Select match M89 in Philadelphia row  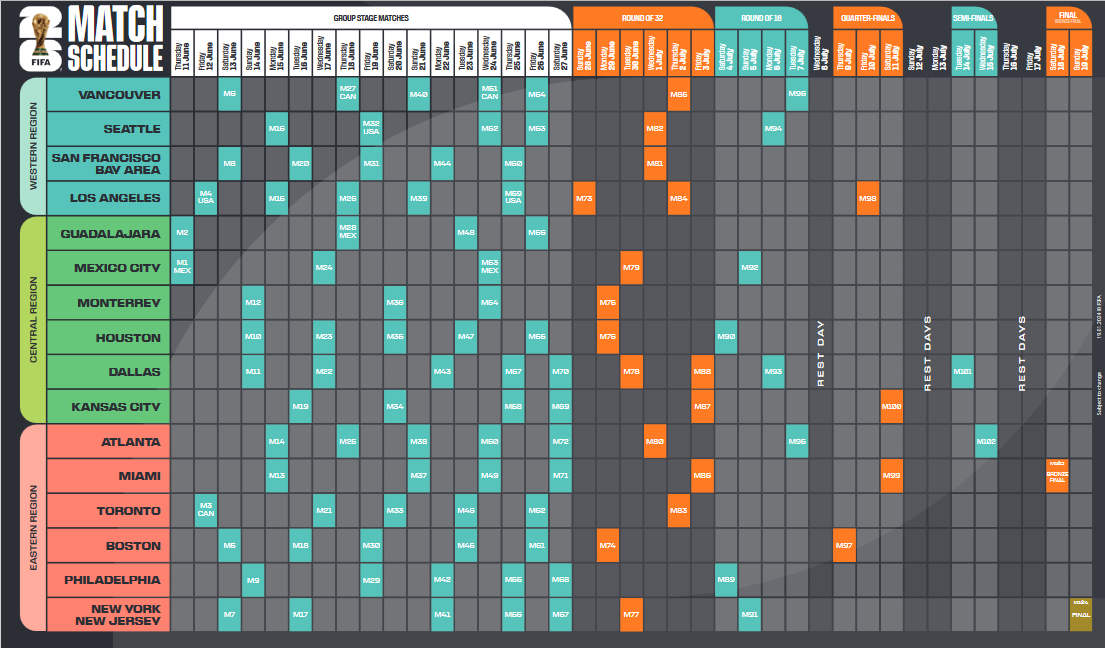(726, 580)
